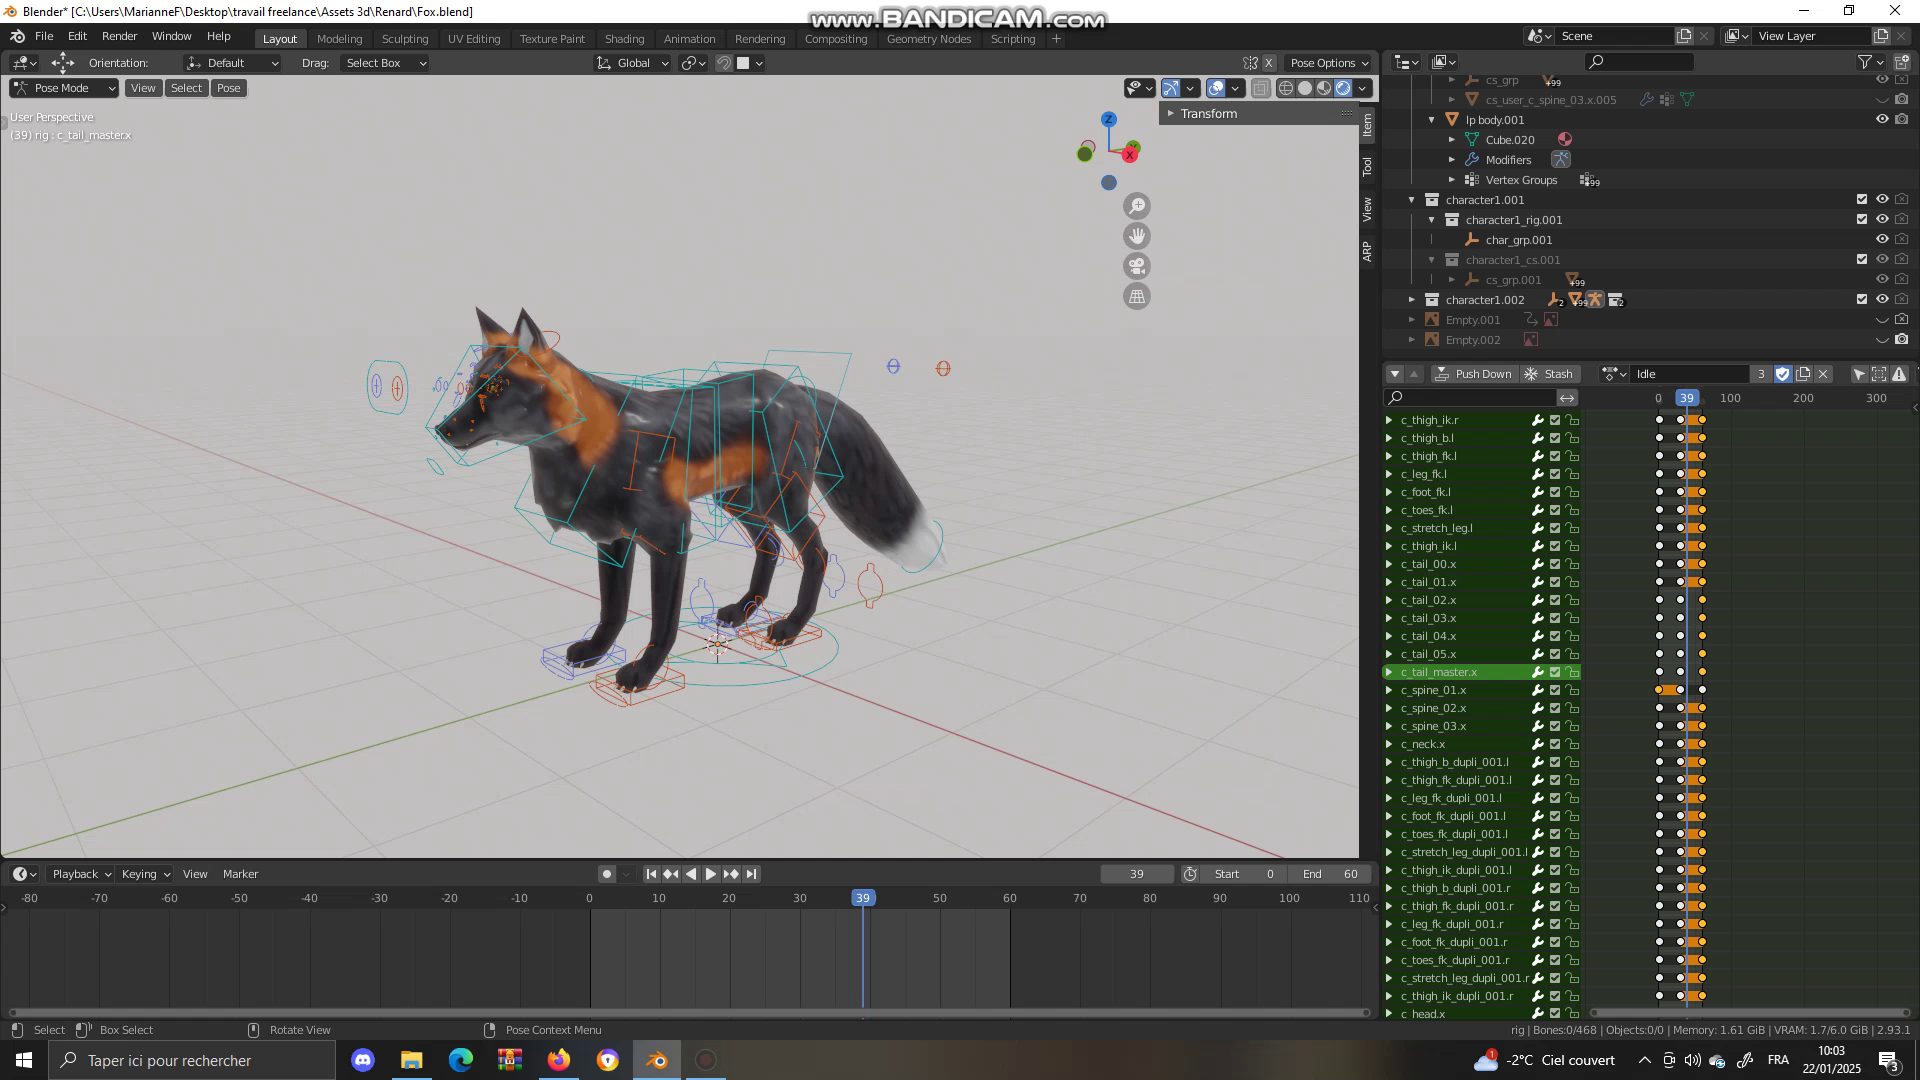Play the animation forward
Image resolution: width=1920 pixels, height=1080 pixels.
[711, 874]
